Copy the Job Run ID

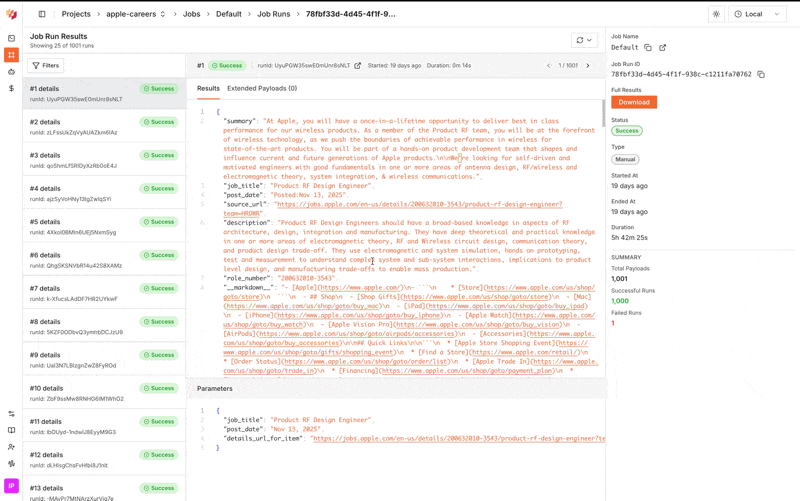click(x=761, y=74)
